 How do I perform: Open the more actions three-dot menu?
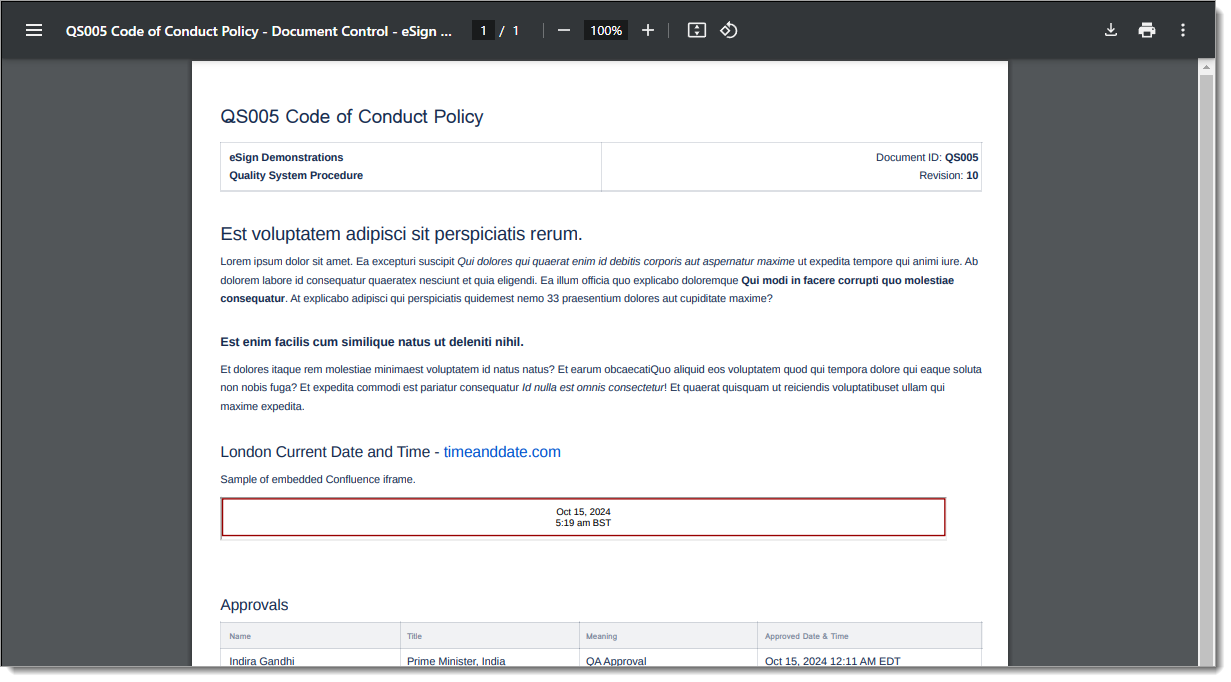click(1183, 30)
